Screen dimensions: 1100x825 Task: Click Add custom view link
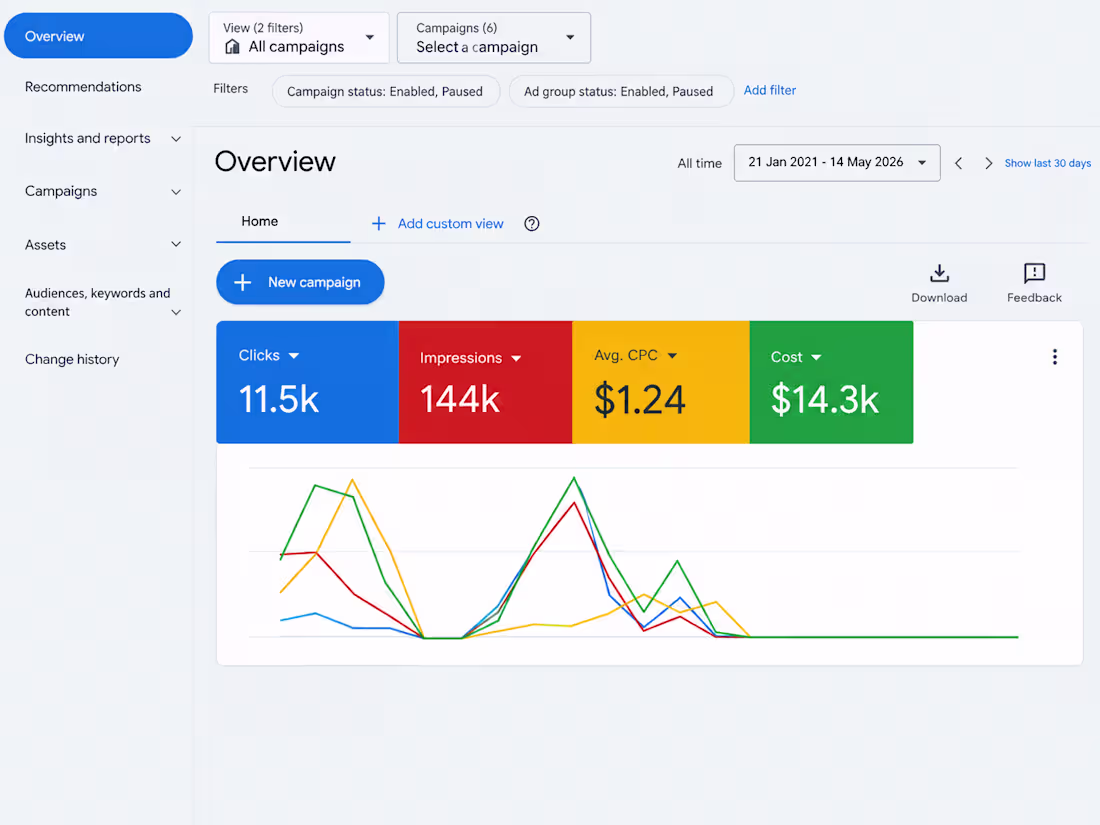(x=450, y=224)
